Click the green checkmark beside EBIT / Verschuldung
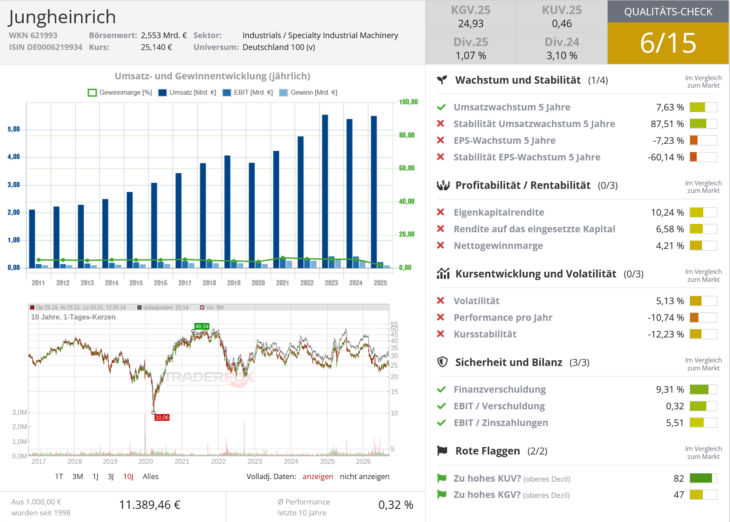 pos(441,406)
